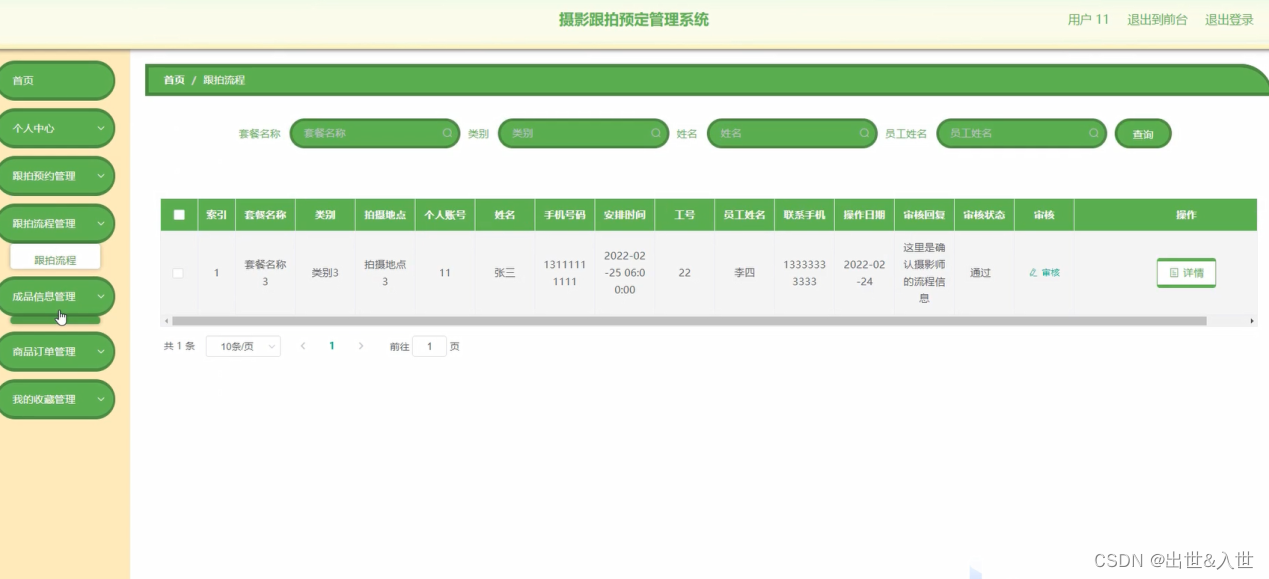Toggle the select-all checkbox in table header
The image size is (1269, 579).
[x=179, y=215]
